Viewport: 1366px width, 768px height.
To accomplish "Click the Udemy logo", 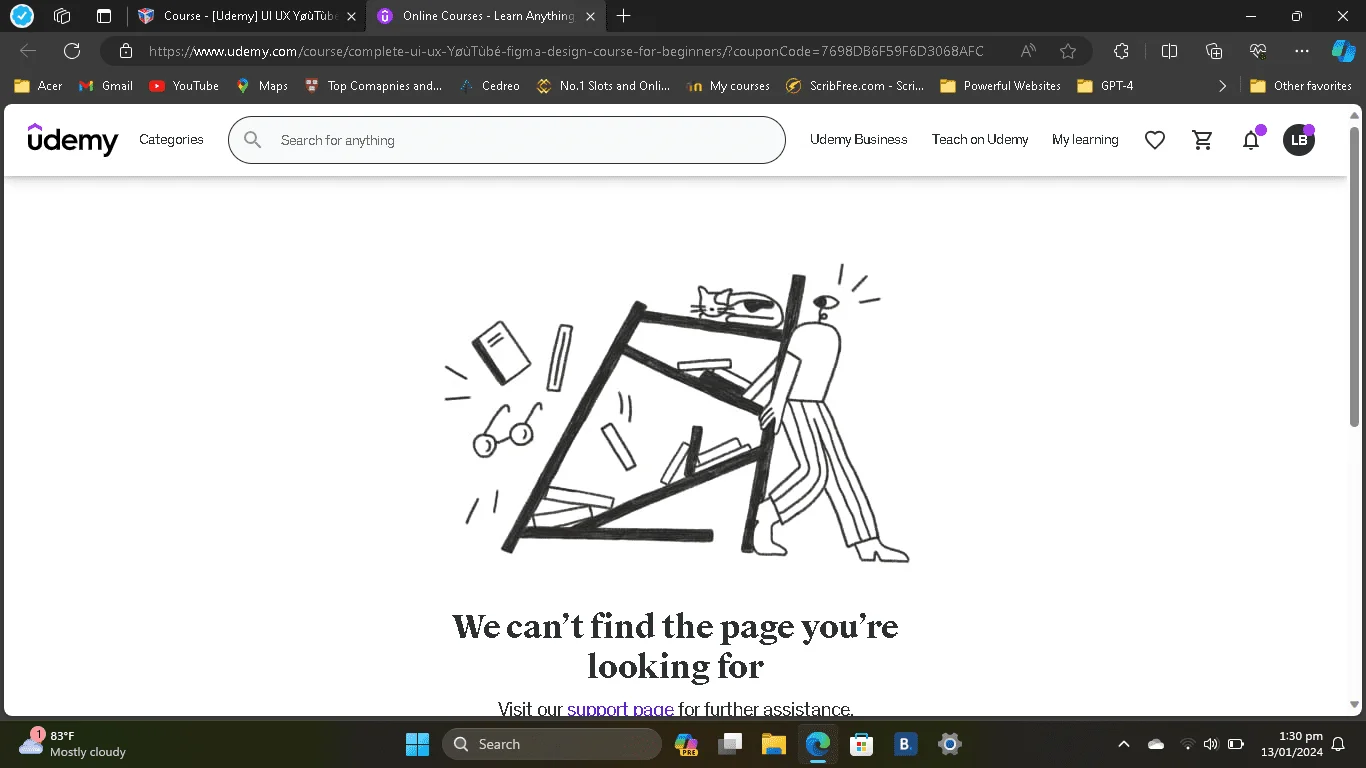I will click(73, 140).
